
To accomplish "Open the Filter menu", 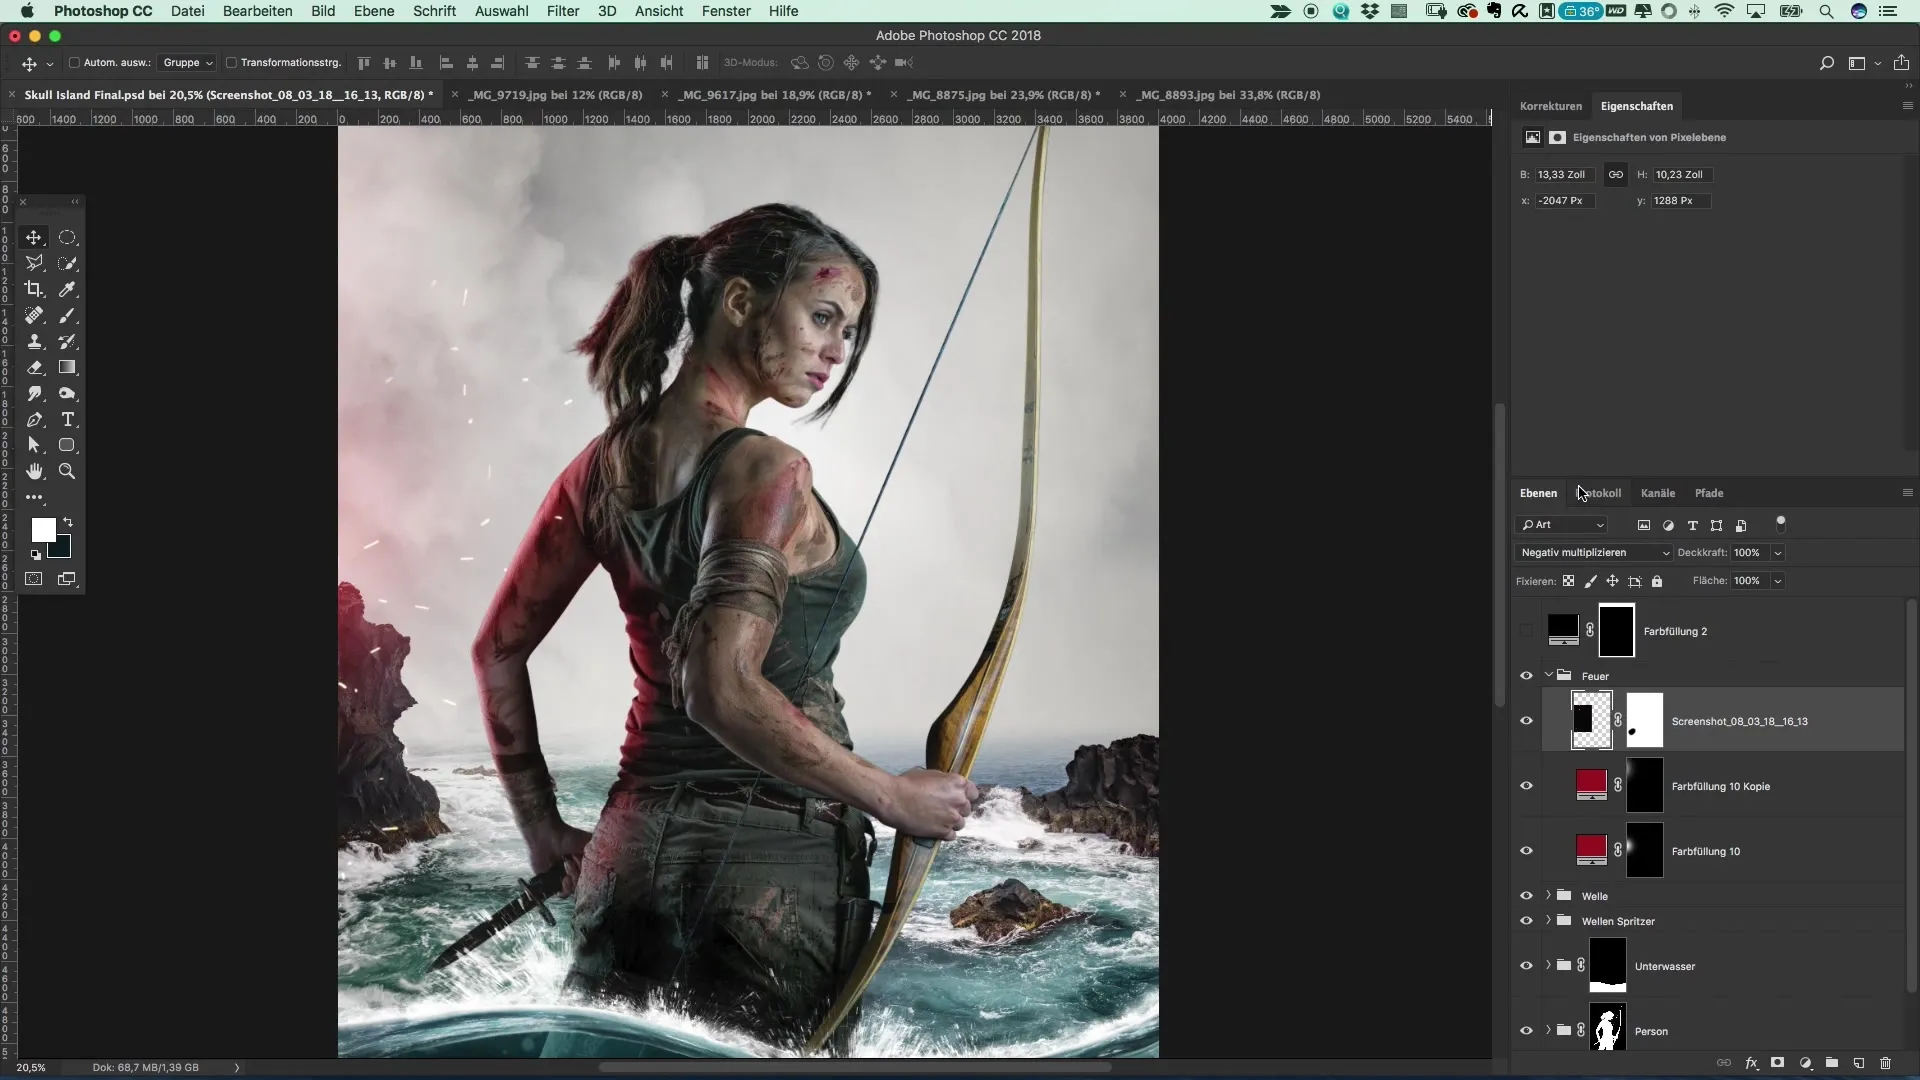I will (563, 11).
